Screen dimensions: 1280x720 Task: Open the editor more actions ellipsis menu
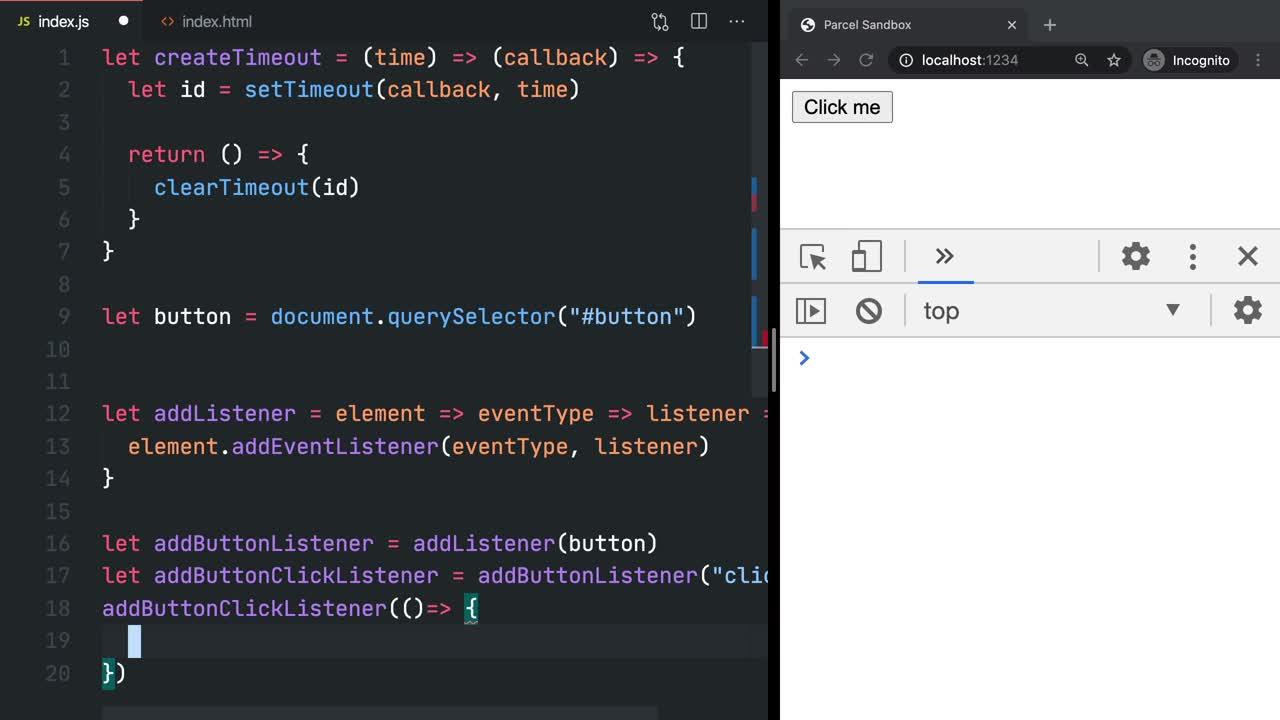(x=737, y=21)
